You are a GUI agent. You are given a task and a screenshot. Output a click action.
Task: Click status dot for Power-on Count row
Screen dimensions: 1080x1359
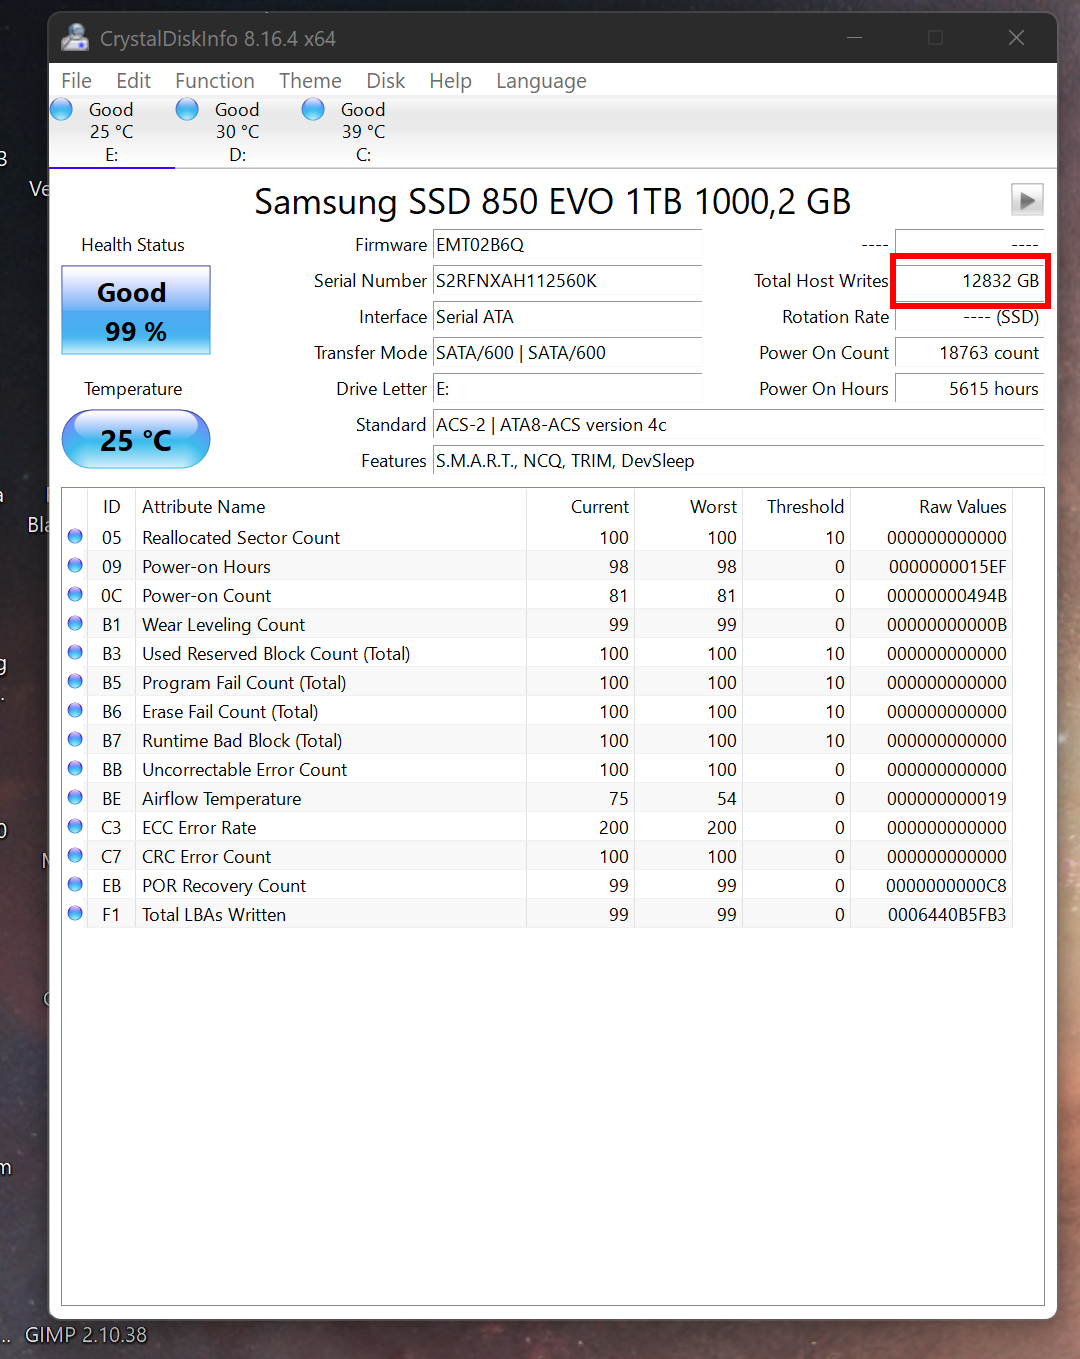tap(75, 594)
